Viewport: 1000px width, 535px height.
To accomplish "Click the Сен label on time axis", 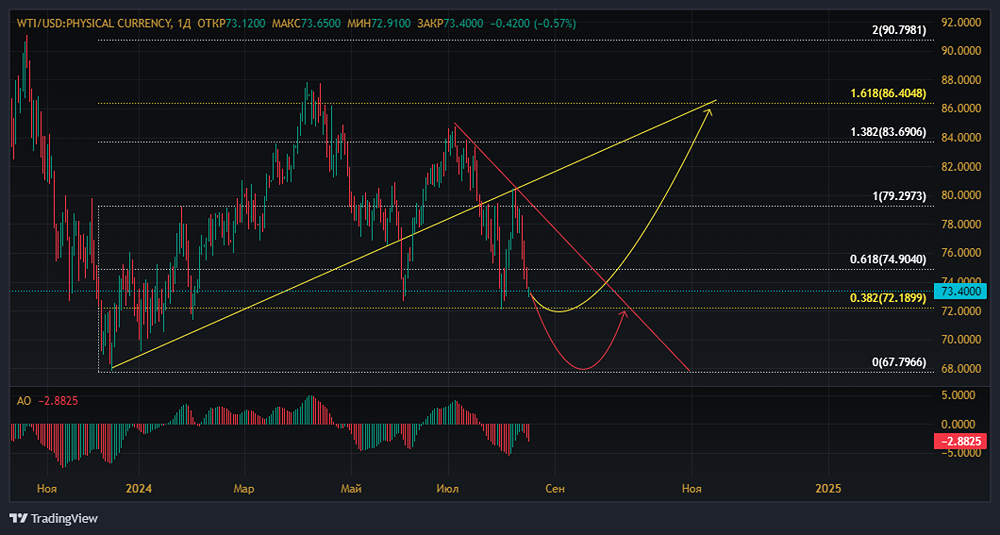I will click(555, 489).
